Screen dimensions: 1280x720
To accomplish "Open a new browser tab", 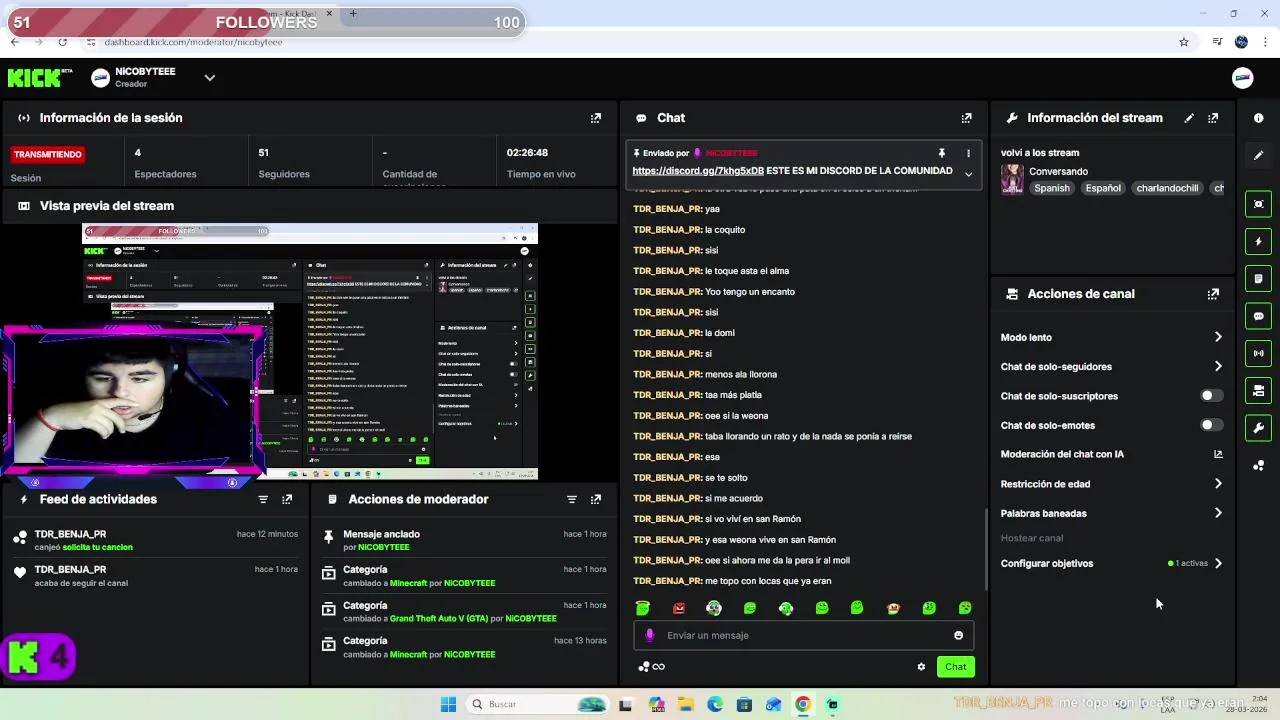I will (353, 13).
